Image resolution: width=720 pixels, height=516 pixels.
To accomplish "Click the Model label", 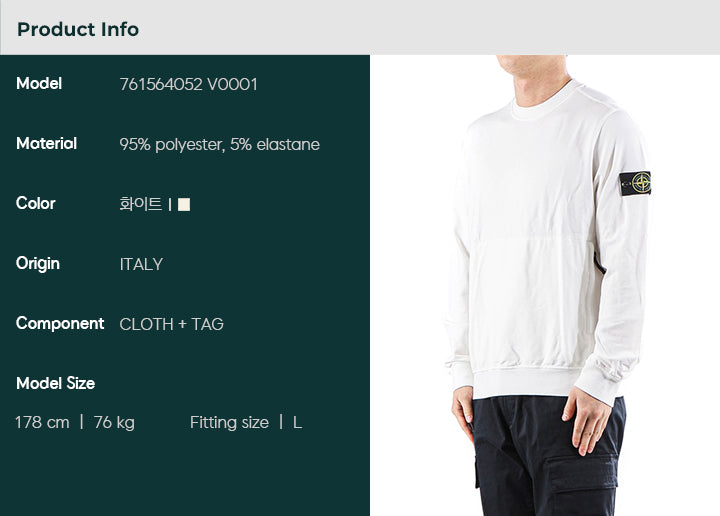I will pos(39,84).
